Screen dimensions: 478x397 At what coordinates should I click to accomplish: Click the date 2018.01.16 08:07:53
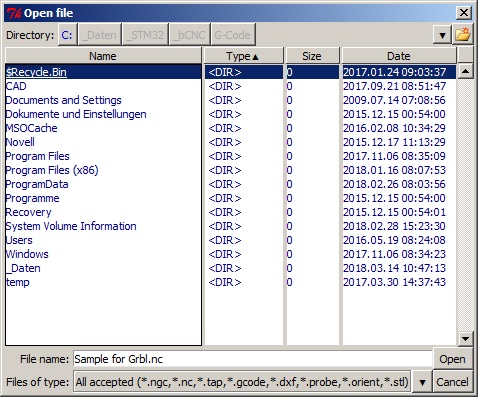(x=394, y=170)
